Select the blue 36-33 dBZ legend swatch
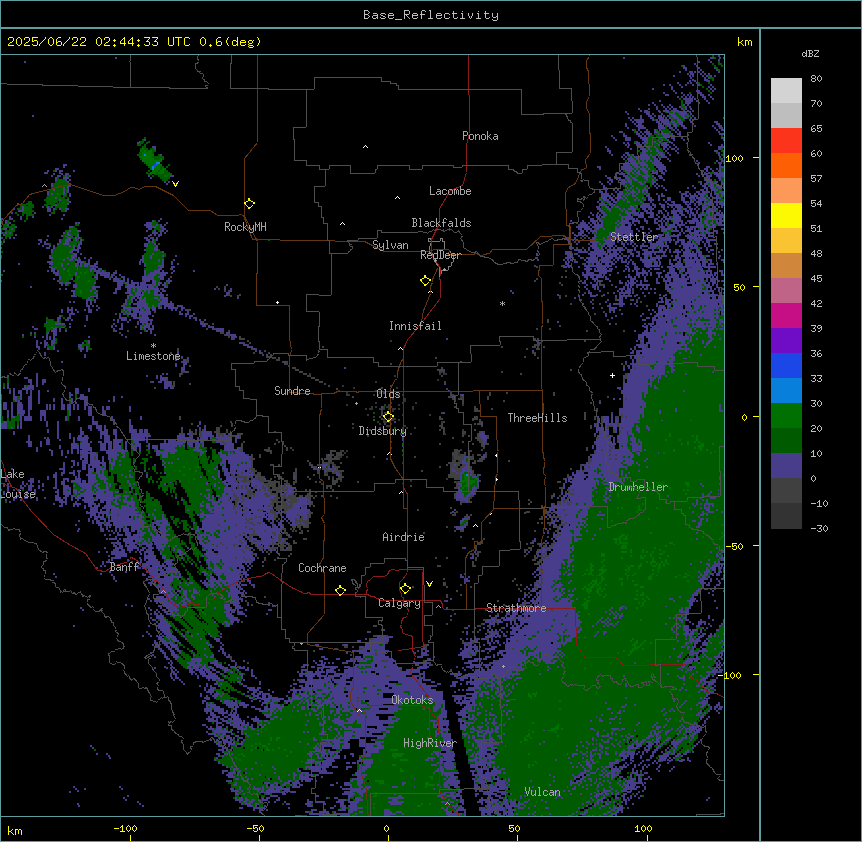 point(786,365)
